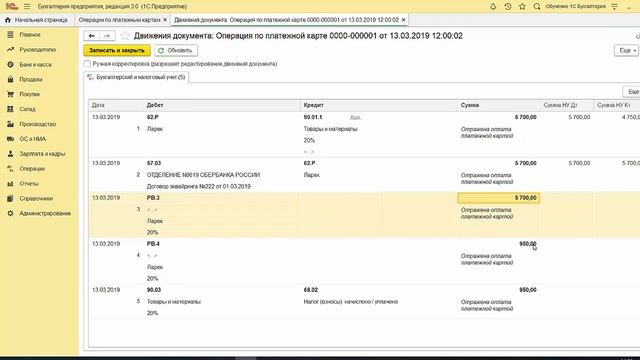The width and height of the screenshot is (640, 360).
Task: Click the Кредит column header
Action: tap(380, 105)
